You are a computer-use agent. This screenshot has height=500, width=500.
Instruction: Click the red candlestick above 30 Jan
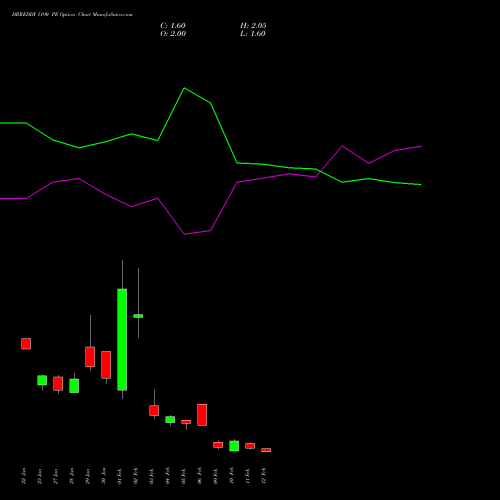tap(106, 365)
